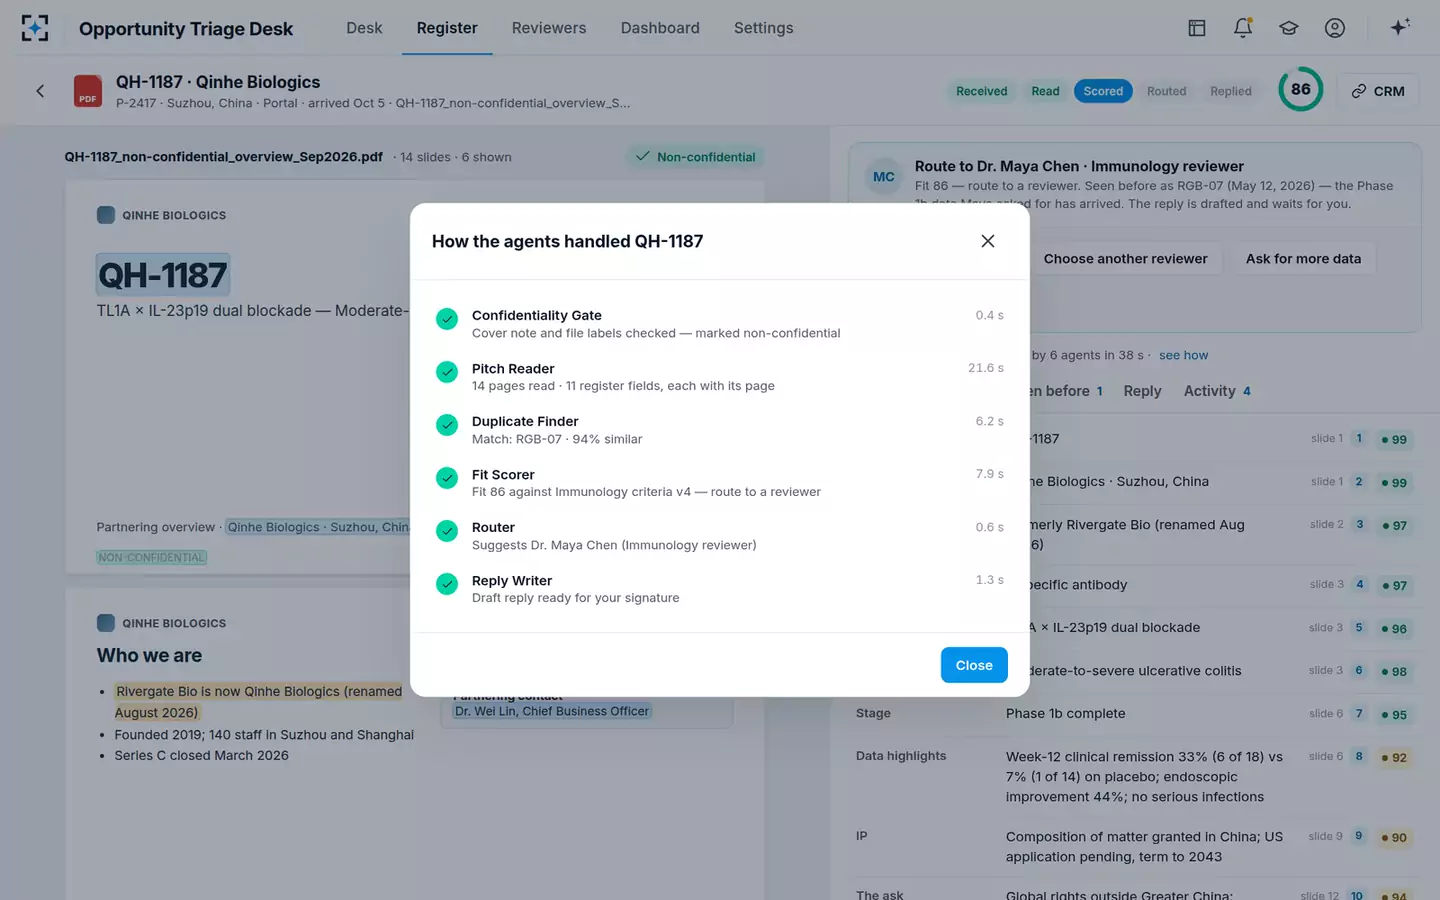Click the dialog title 'How the agents handled QH-1187'

click(567, 241)
